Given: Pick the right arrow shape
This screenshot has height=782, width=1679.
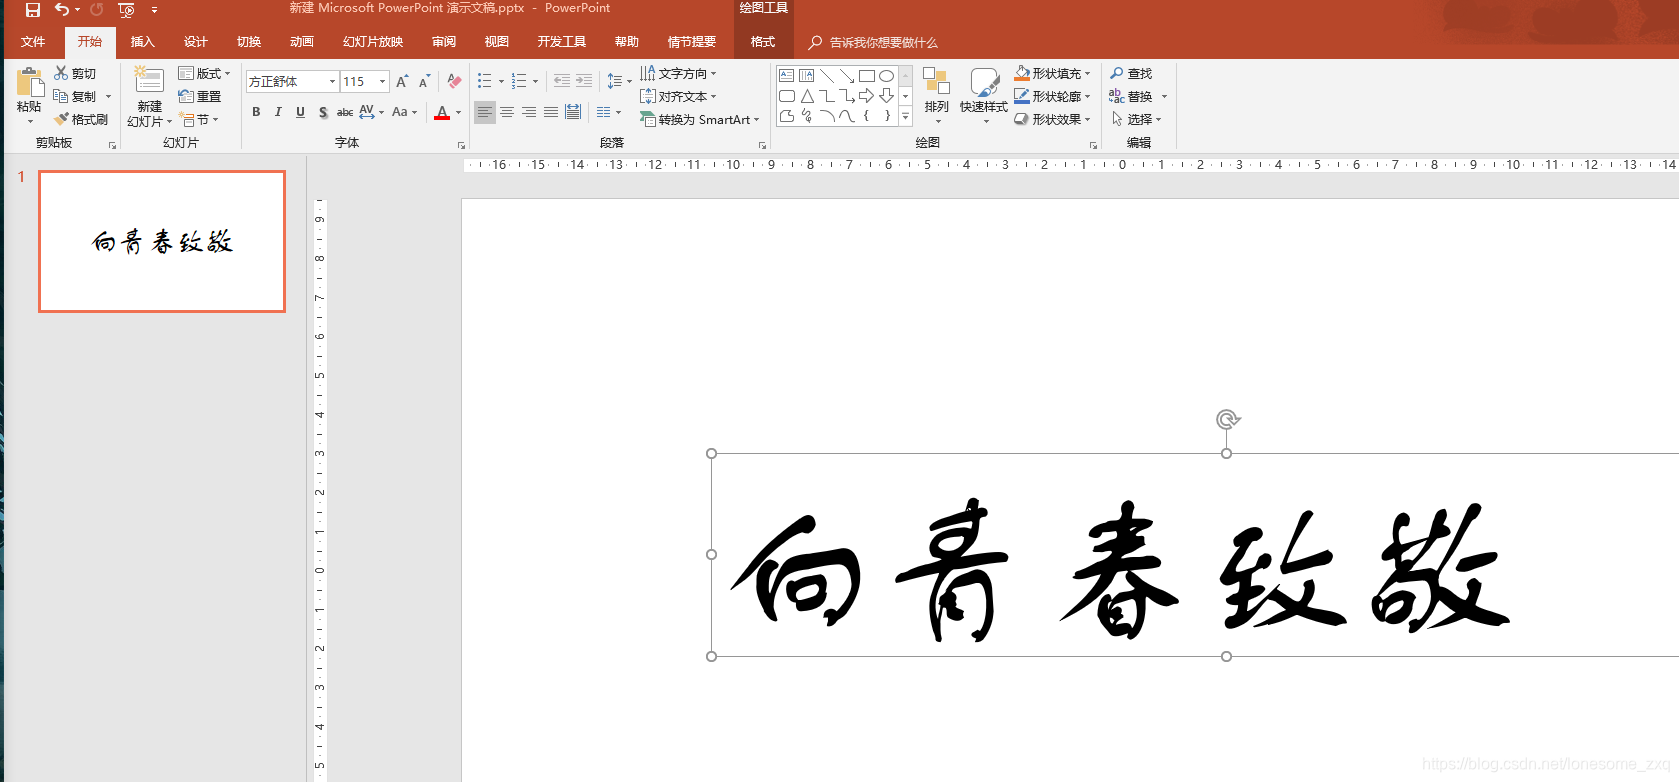Looking at the screenshot, I should point(866,96).
